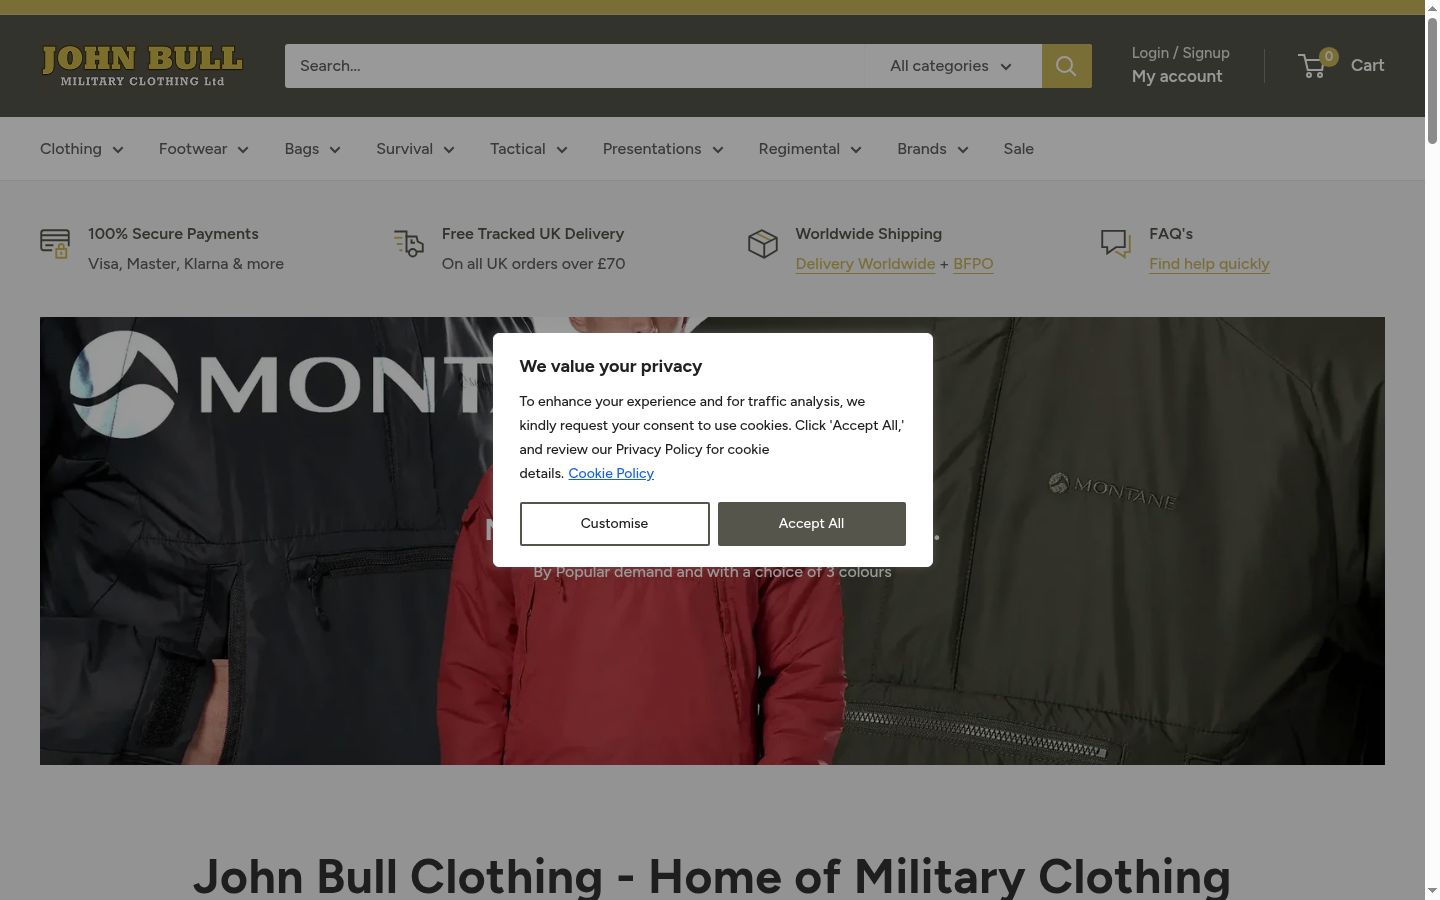Click the FAQ speech bubble icon
Screen dimensions: 1440x900
(1116, 243)
